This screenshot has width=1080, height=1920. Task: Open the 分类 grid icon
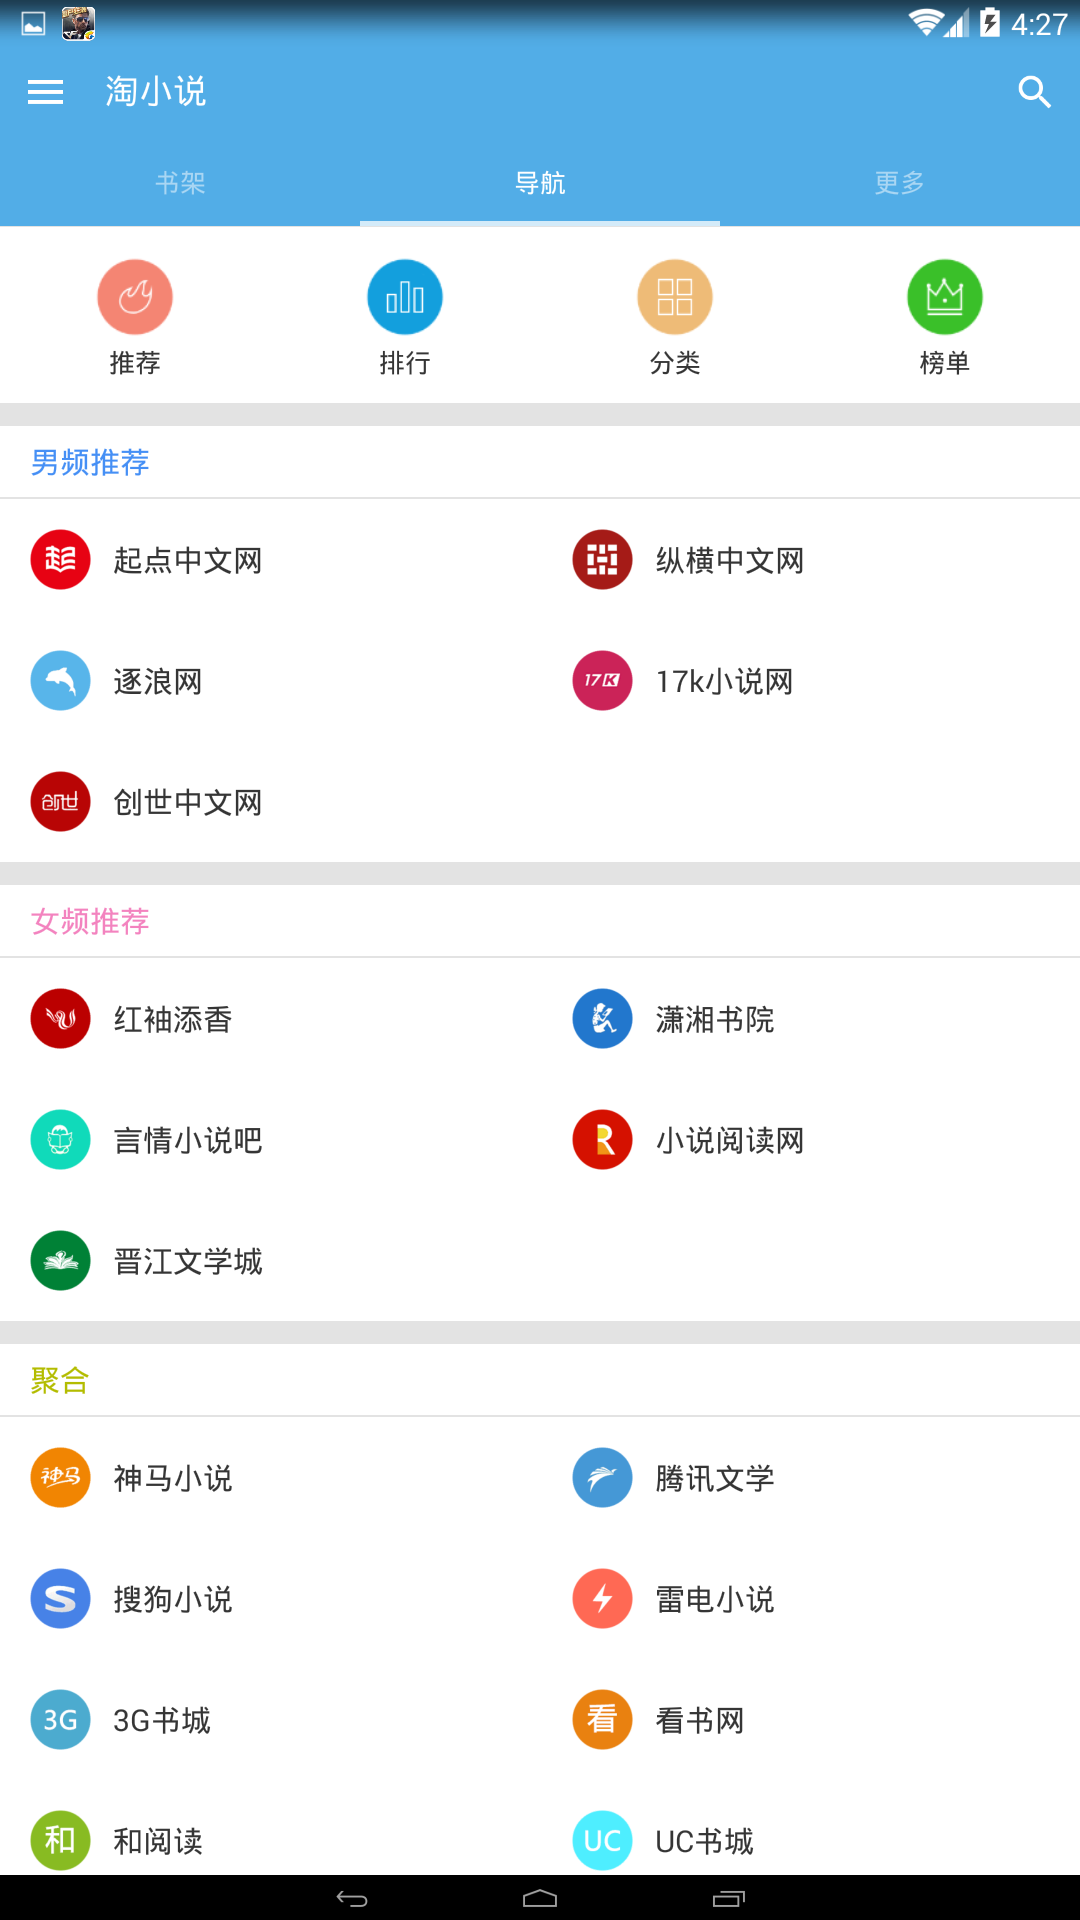click(675, 298)
